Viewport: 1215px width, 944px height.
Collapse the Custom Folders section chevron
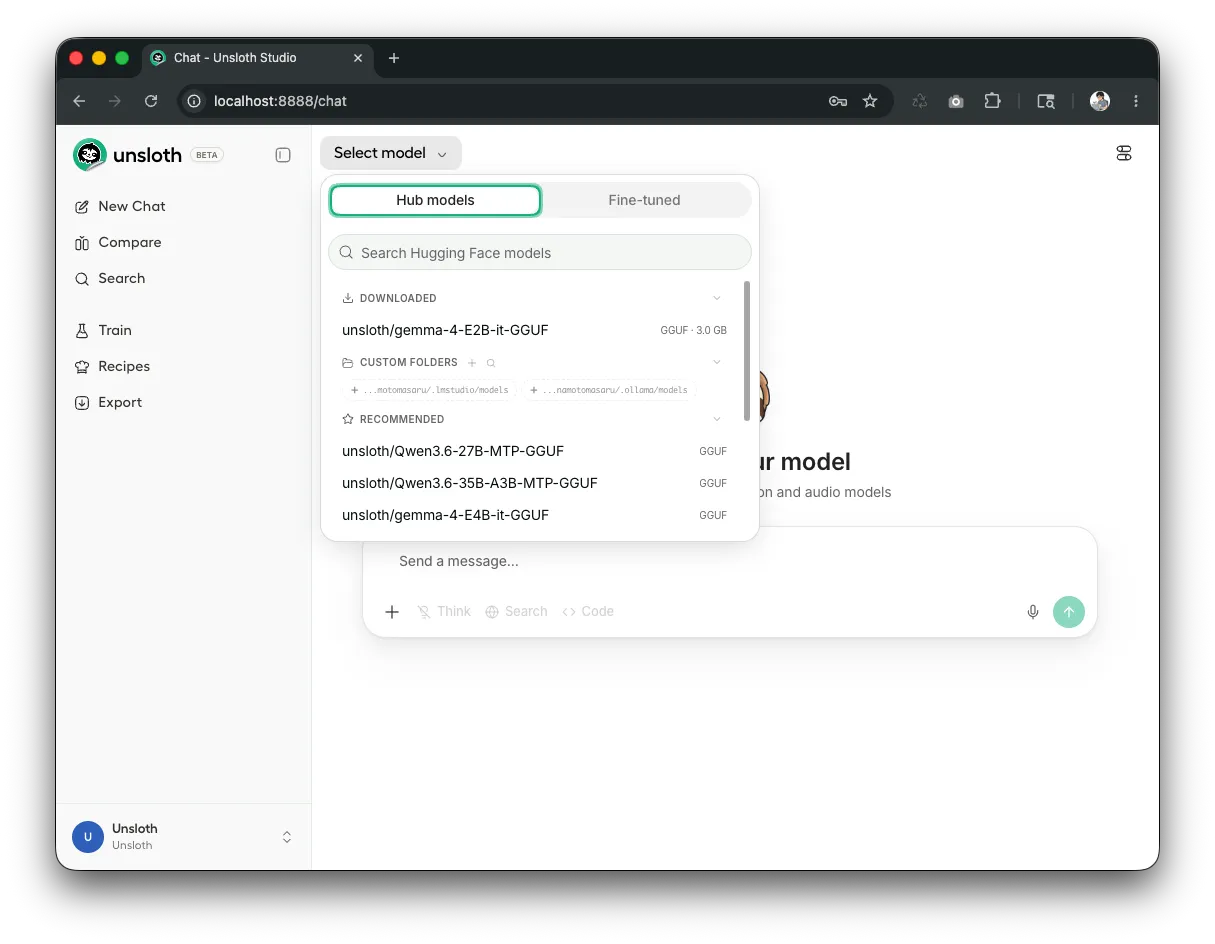(717, 362)
